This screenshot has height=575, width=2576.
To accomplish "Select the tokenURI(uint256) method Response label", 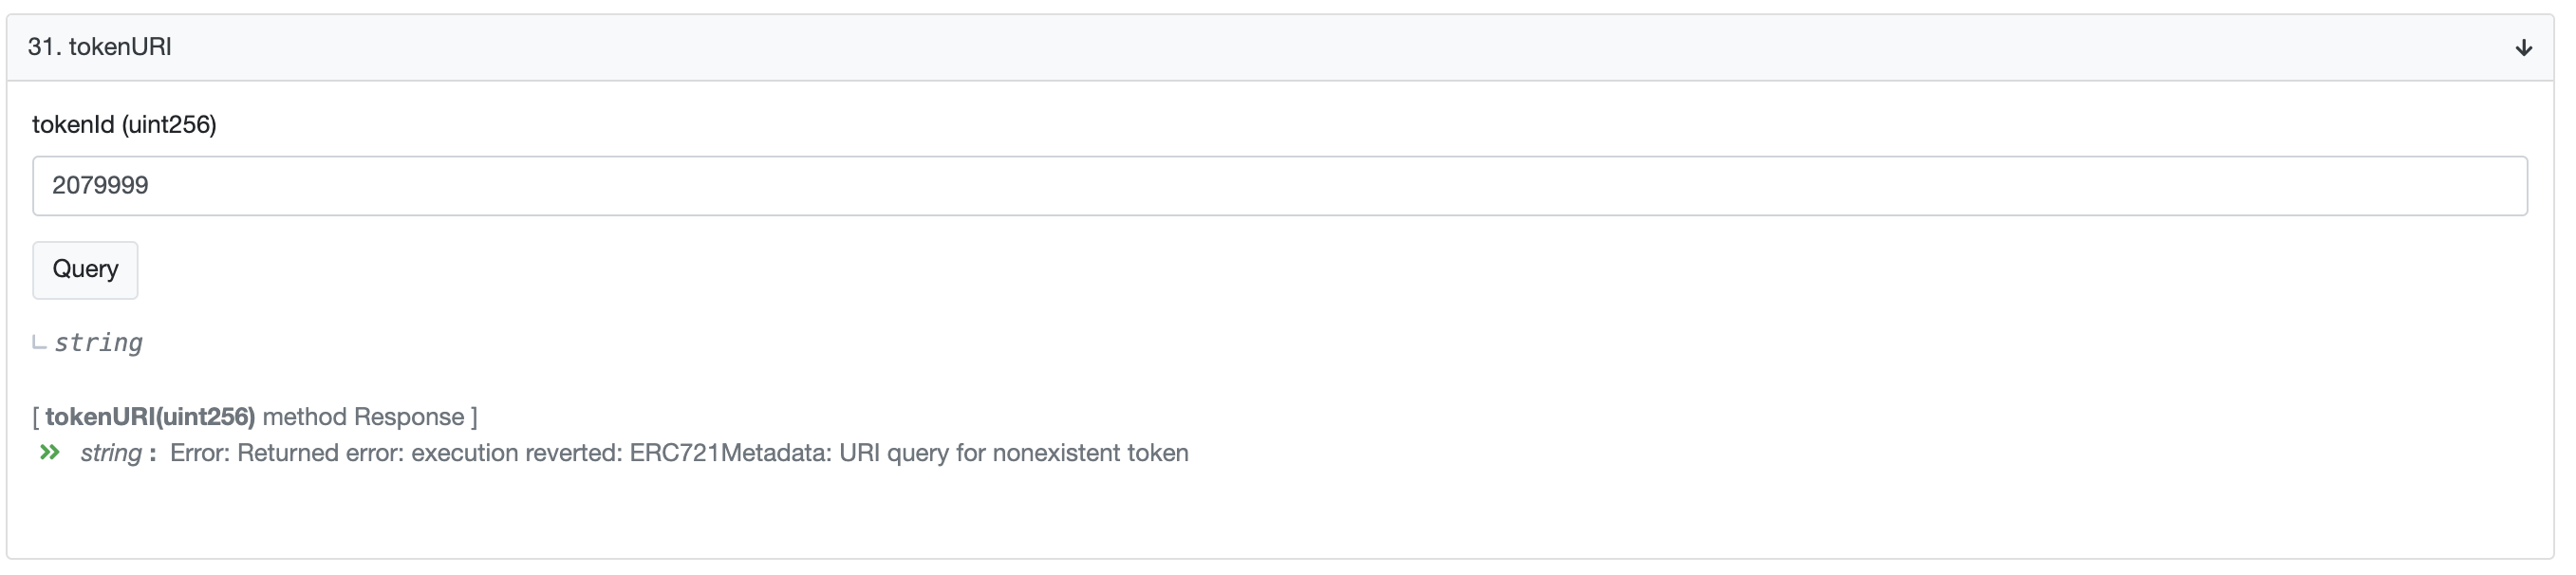I will pyautogui.click(x=255, y=417).
